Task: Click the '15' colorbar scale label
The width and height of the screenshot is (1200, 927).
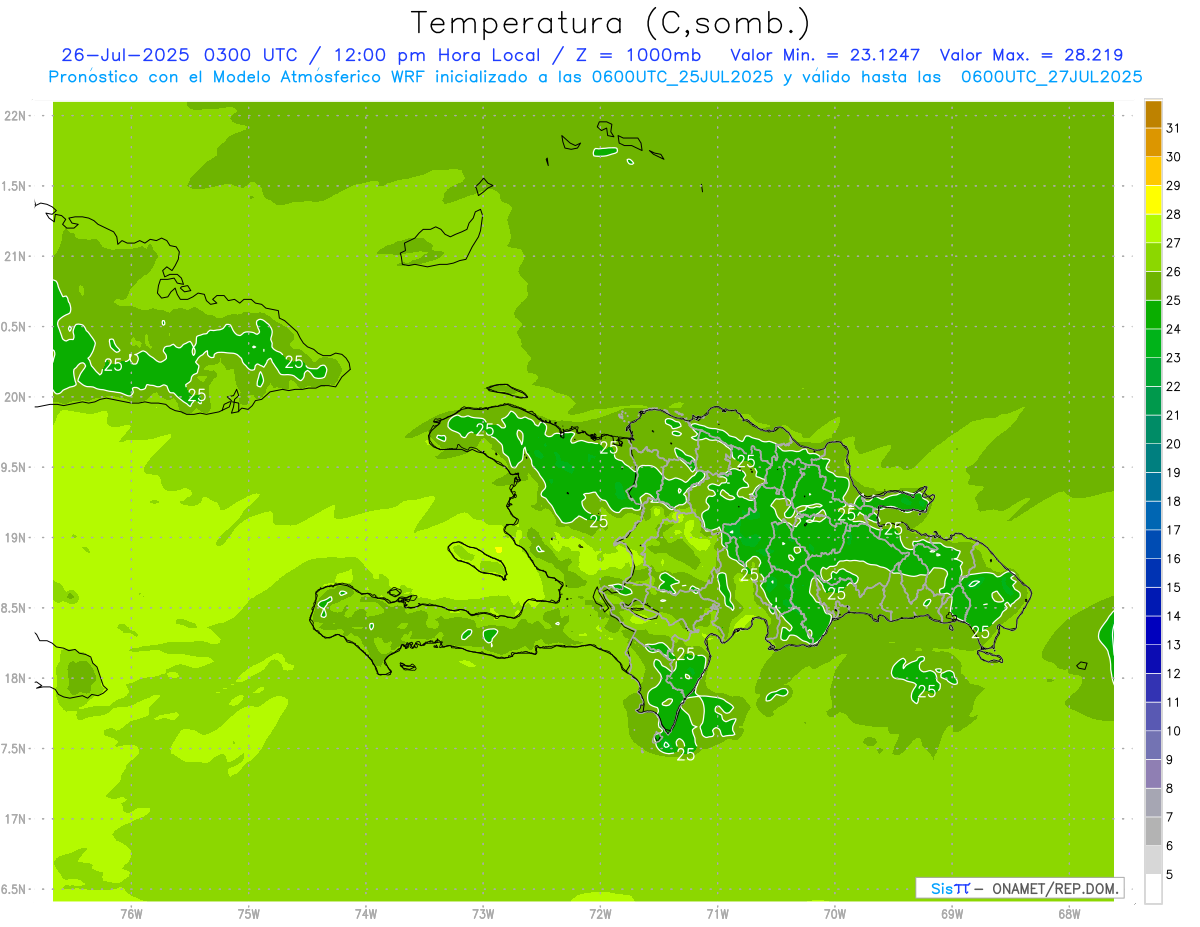Action: click(x=1173, y=587)
